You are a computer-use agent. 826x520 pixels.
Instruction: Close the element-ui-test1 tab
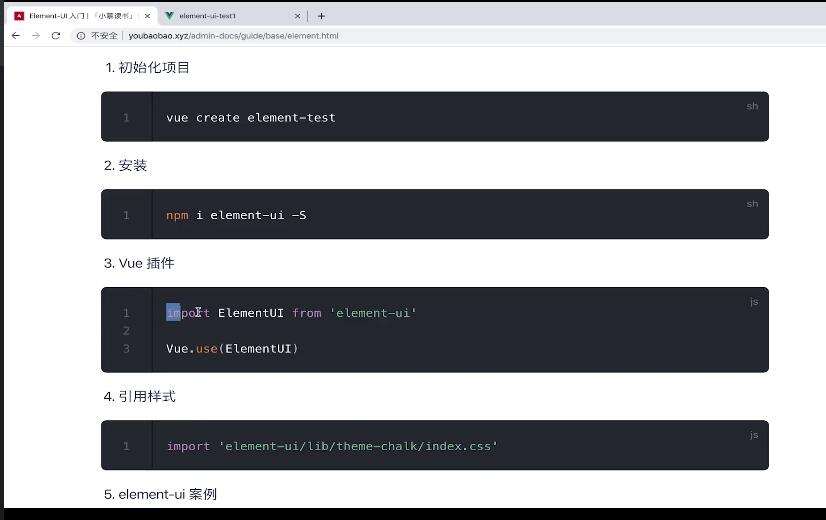tap(297, 16)
